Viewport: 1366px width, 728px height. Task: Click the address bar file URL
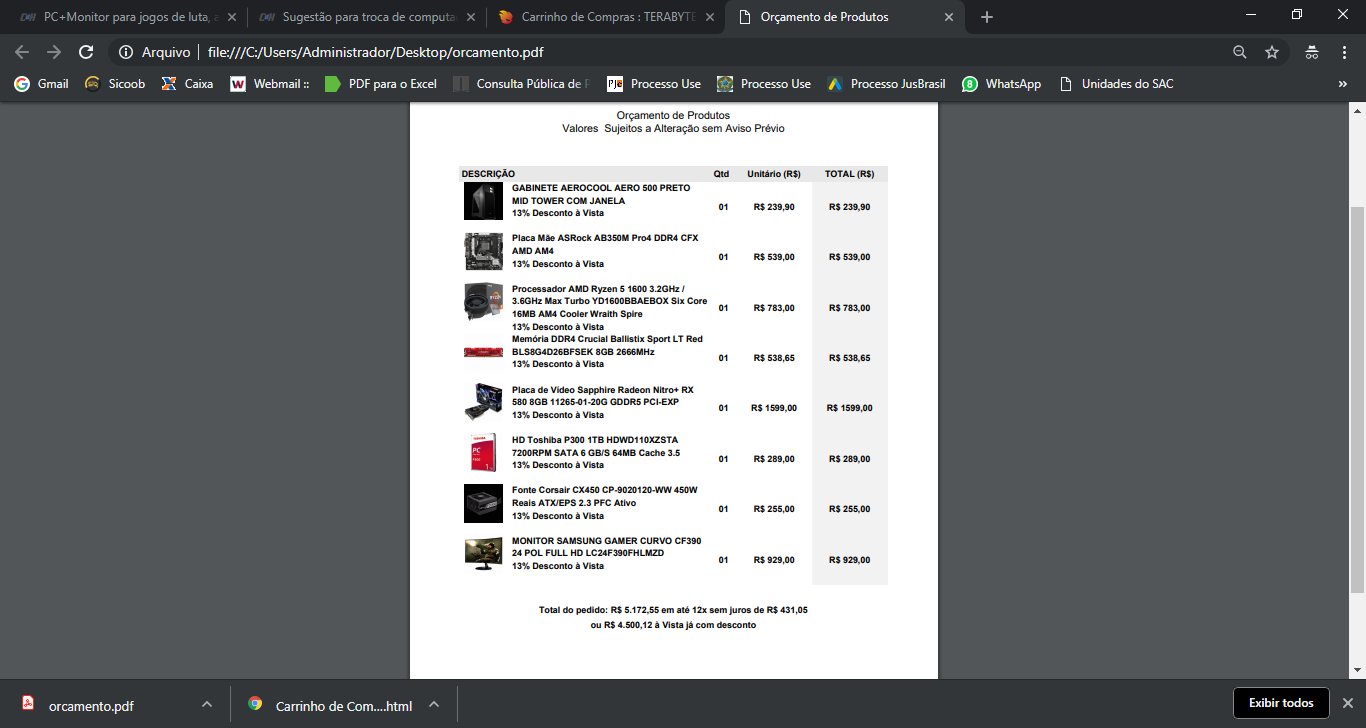pyautogui.click(x=375, y=52)
